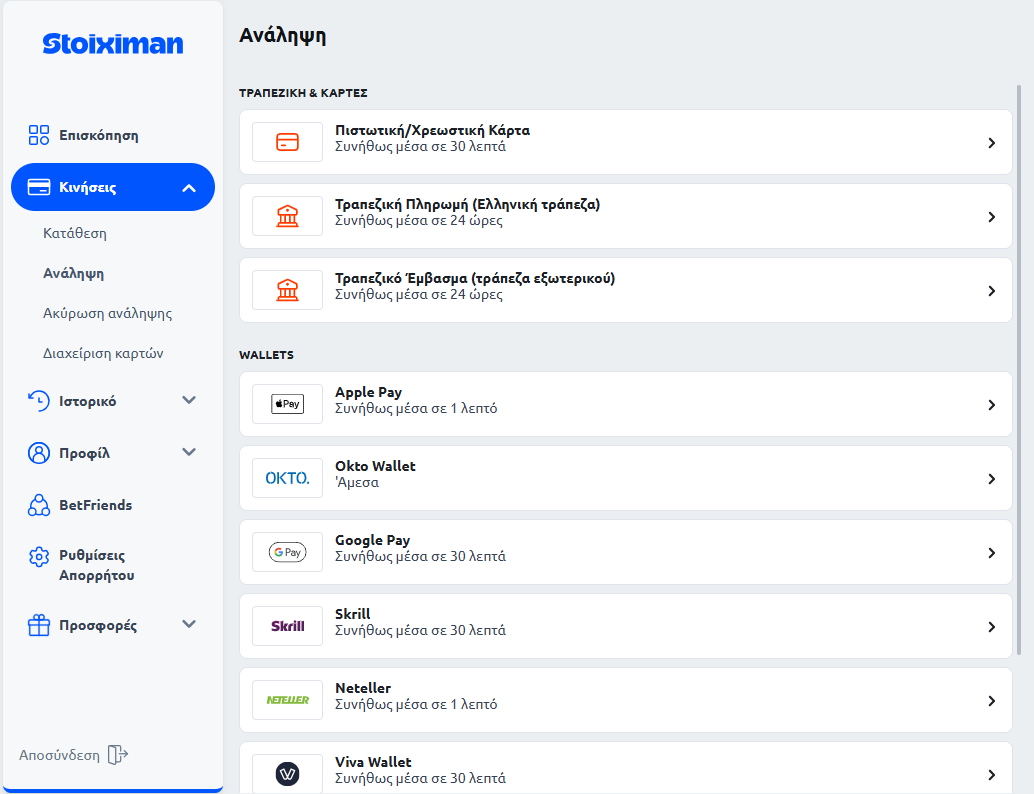Click the credit card payment icon
The height and width of the screenshot is (794, 1034).
click(287, 142)
